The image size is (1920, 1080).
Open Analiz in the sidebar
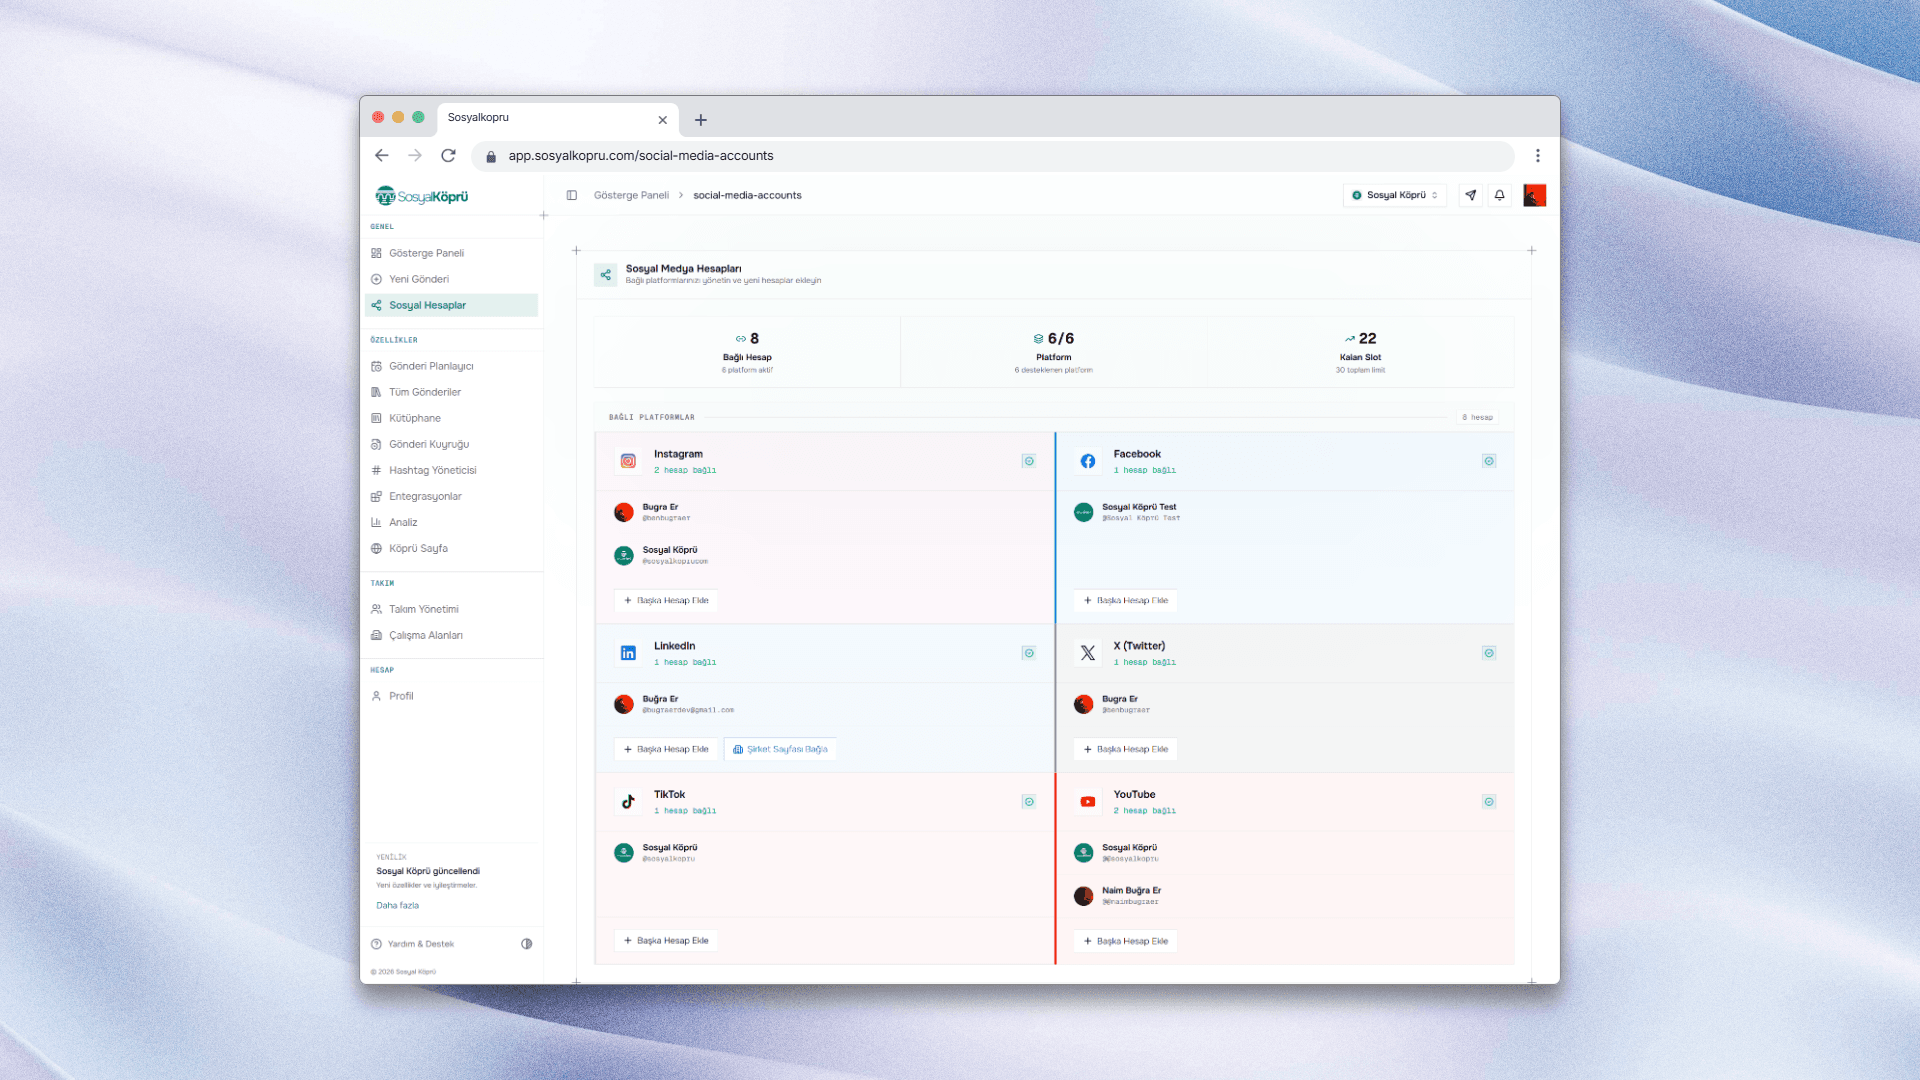[x=453, y=523]
